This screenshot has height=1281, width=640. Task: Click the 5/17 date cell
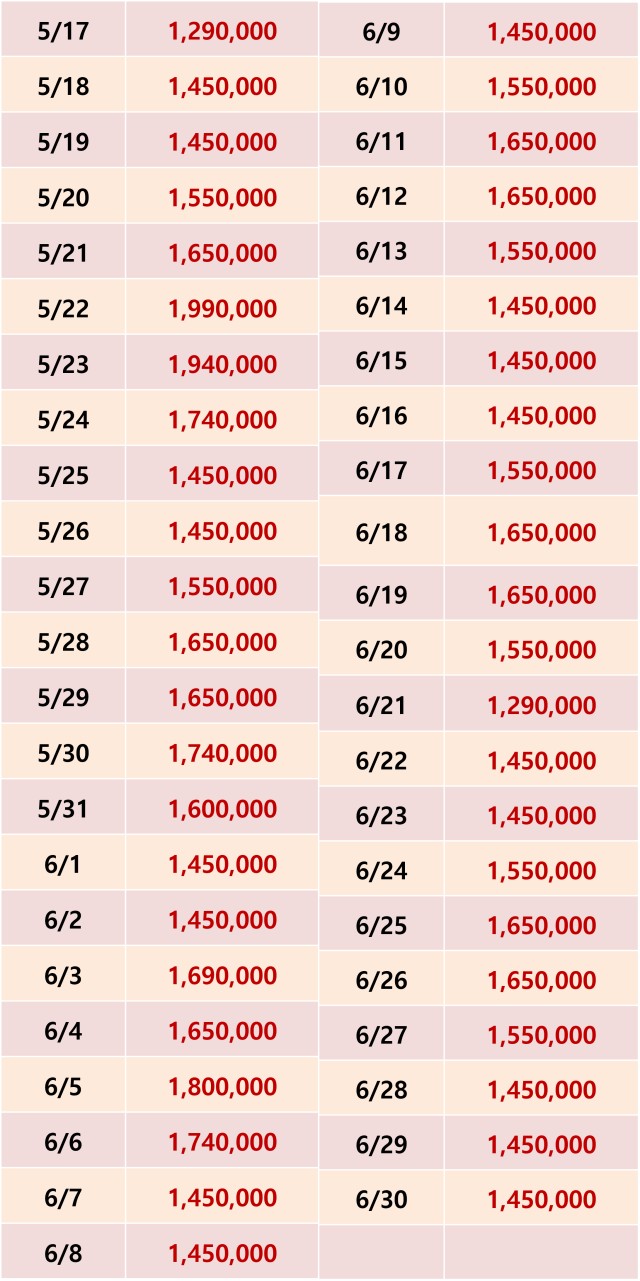(x=63, y=31)
